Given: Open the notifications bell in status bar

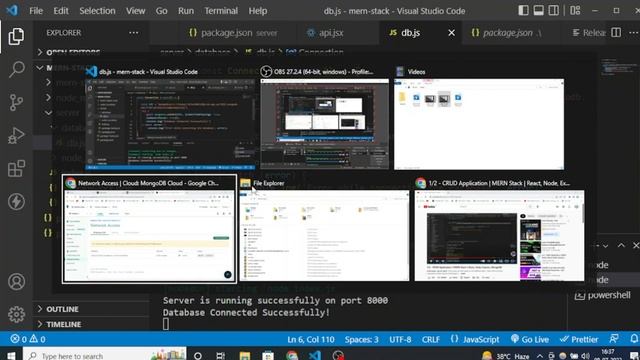Looking at the screenshot, I should (633, 339).
